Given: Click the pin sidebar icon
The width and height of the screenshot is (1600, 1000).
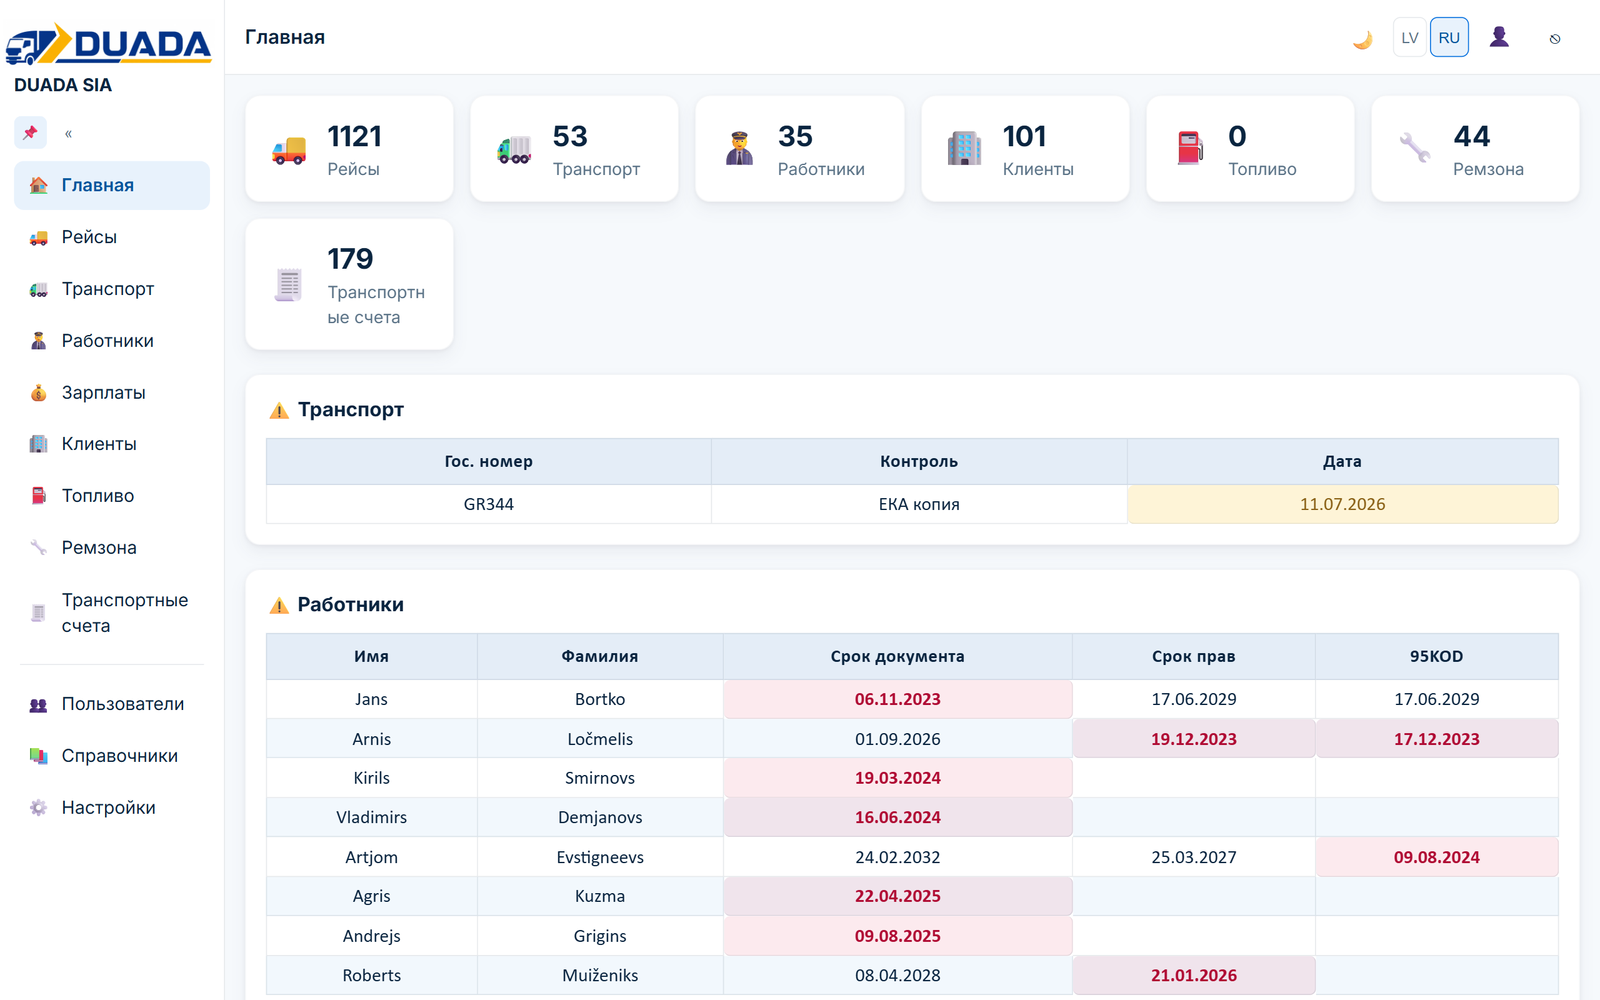Looking at the screenshot, I should (31, 132).
